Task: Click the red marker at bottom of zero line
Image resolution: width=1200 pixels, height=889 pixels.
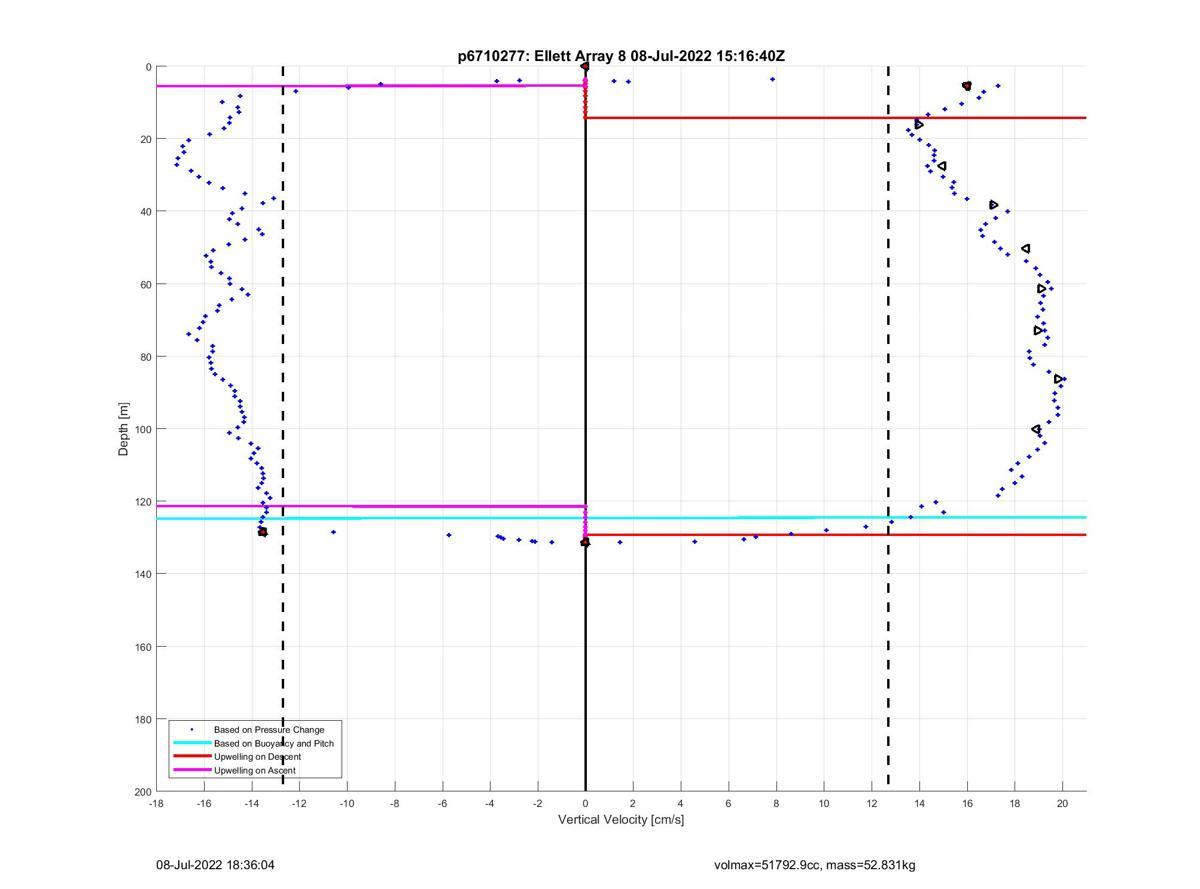Action: 585,542
